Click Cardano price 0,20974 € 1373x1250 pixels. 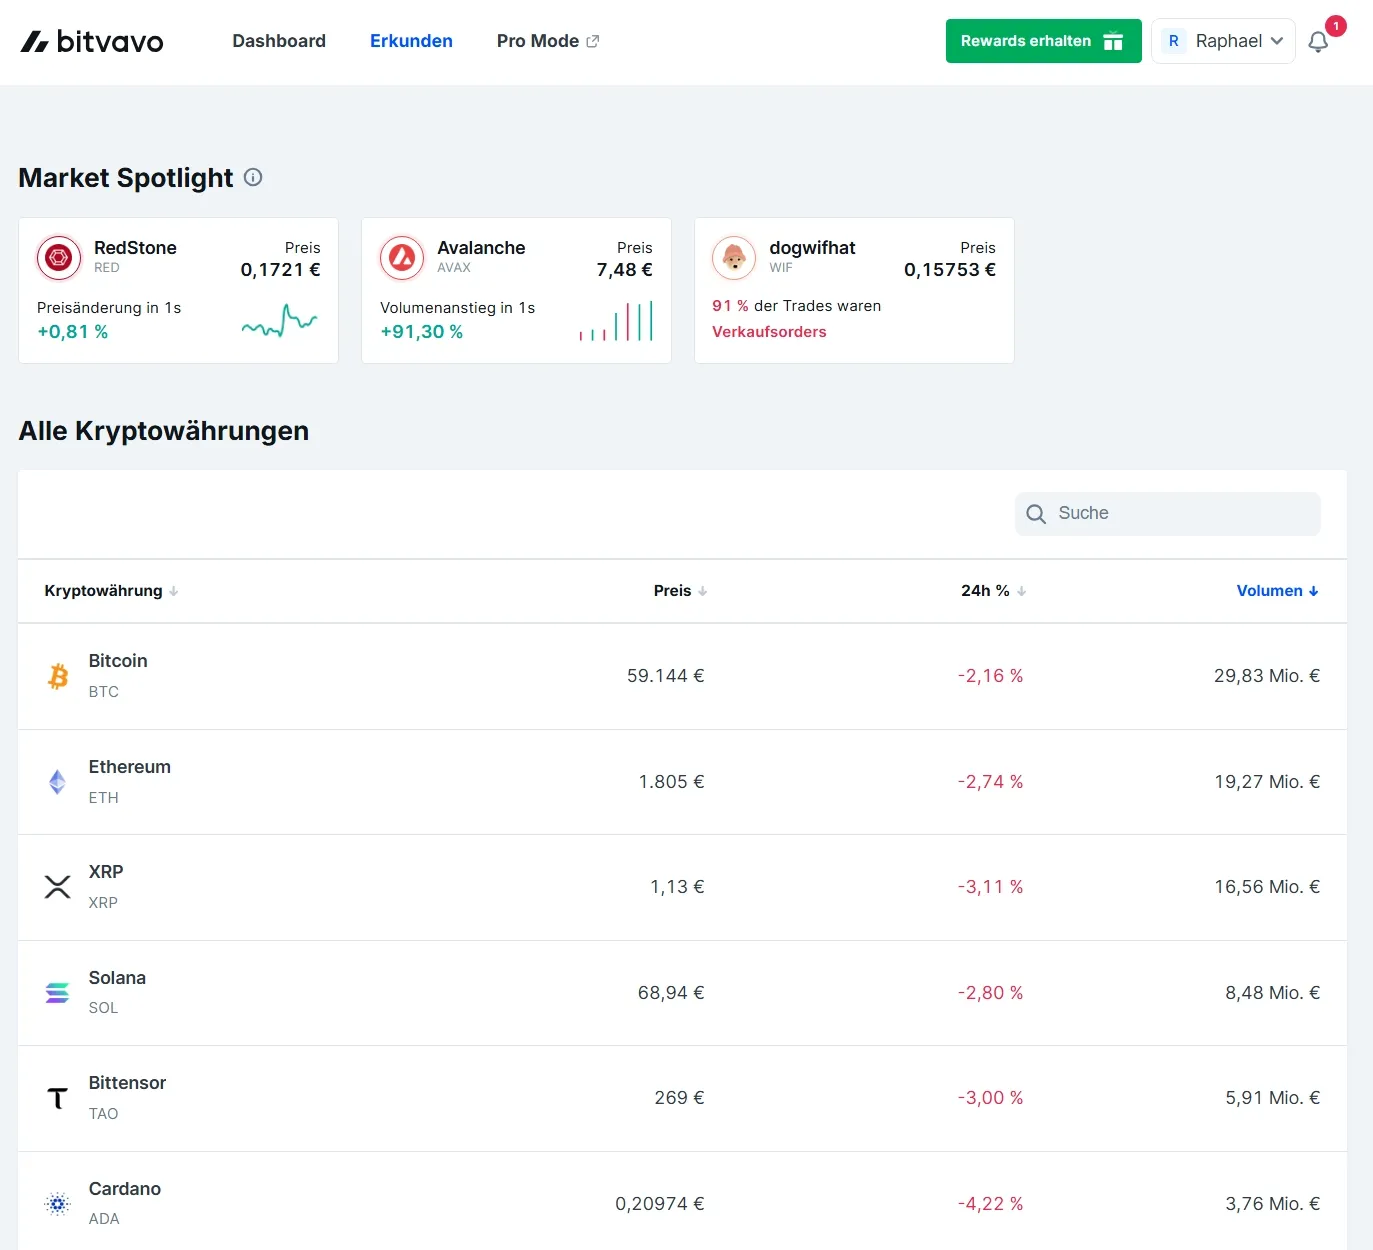click(660, 1204)
